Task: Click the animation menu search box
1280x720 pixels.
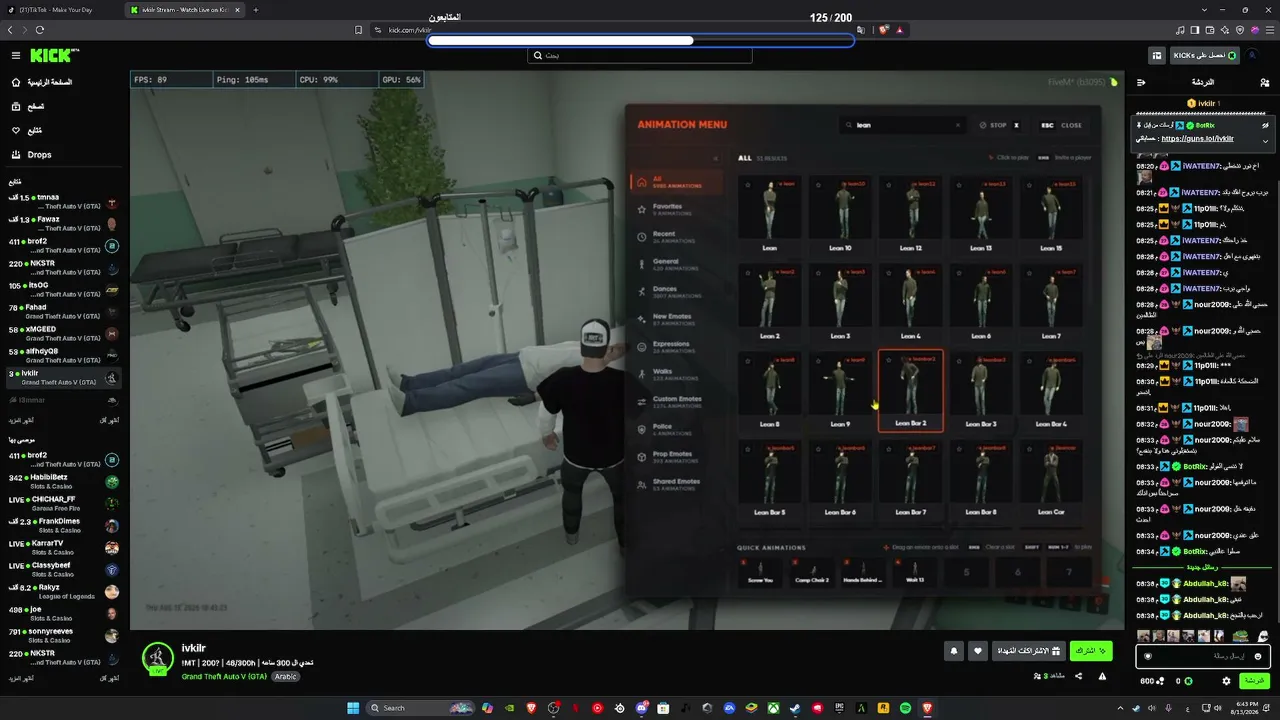Action: tap(901, 125)
